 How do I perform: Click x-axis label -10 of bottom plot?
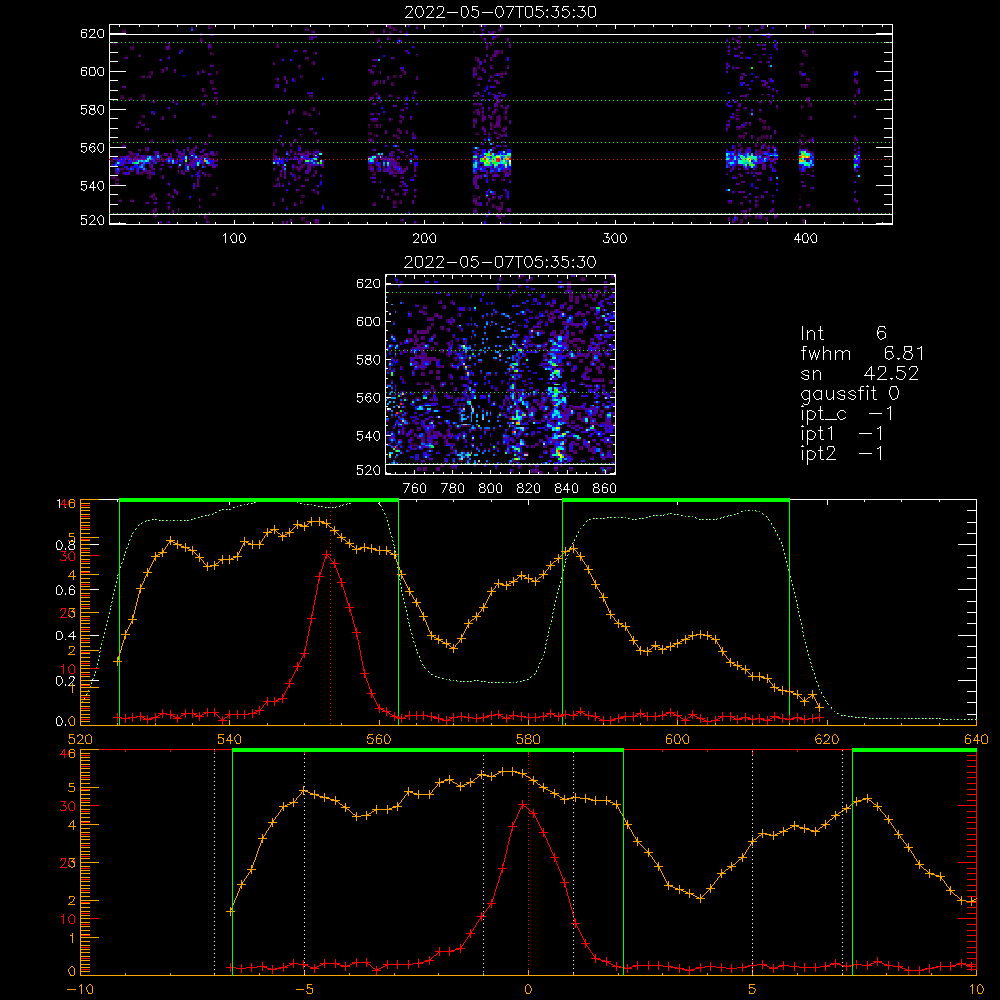(80, 989)
